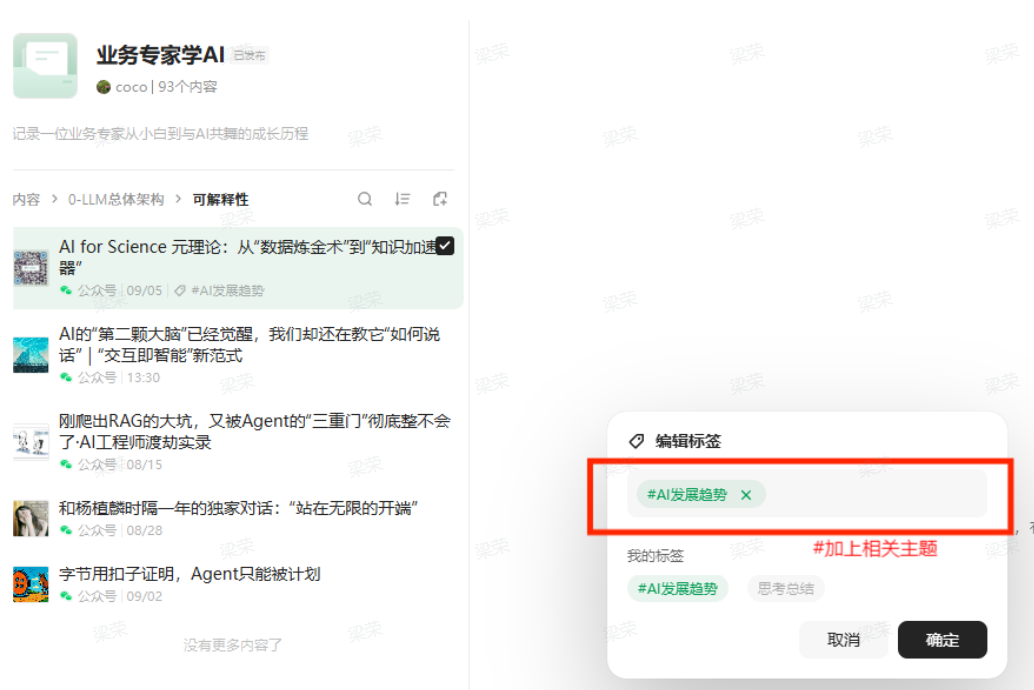Click inside the tag input field
1034x690 pixels.
click(x=870, y=495)
